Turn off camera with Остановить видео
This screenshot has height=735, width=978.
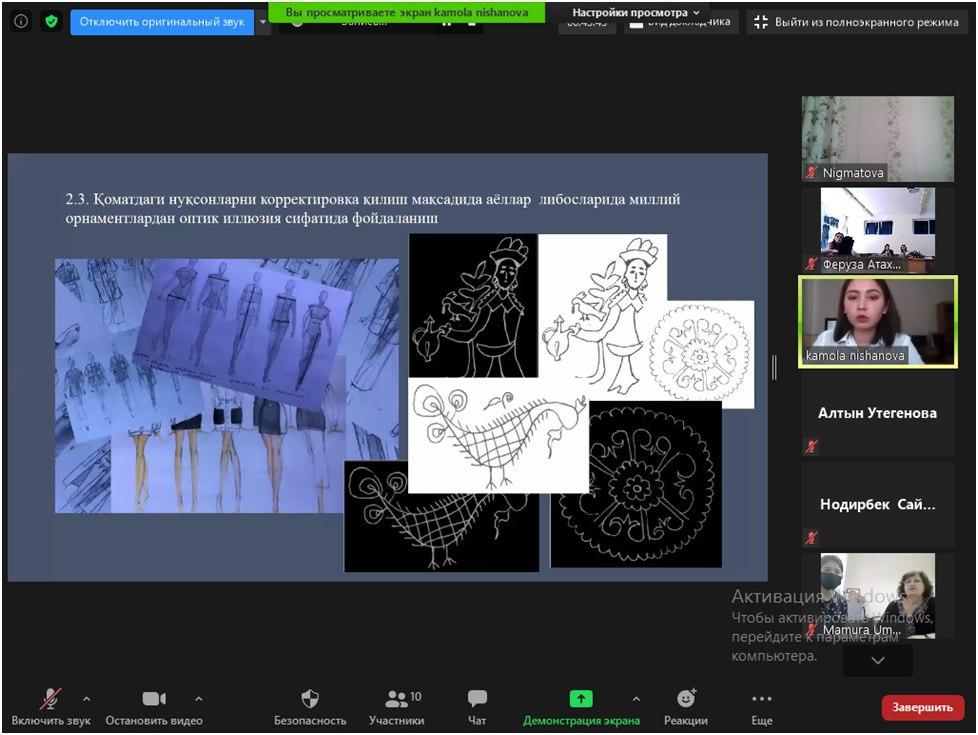[154, 699]
